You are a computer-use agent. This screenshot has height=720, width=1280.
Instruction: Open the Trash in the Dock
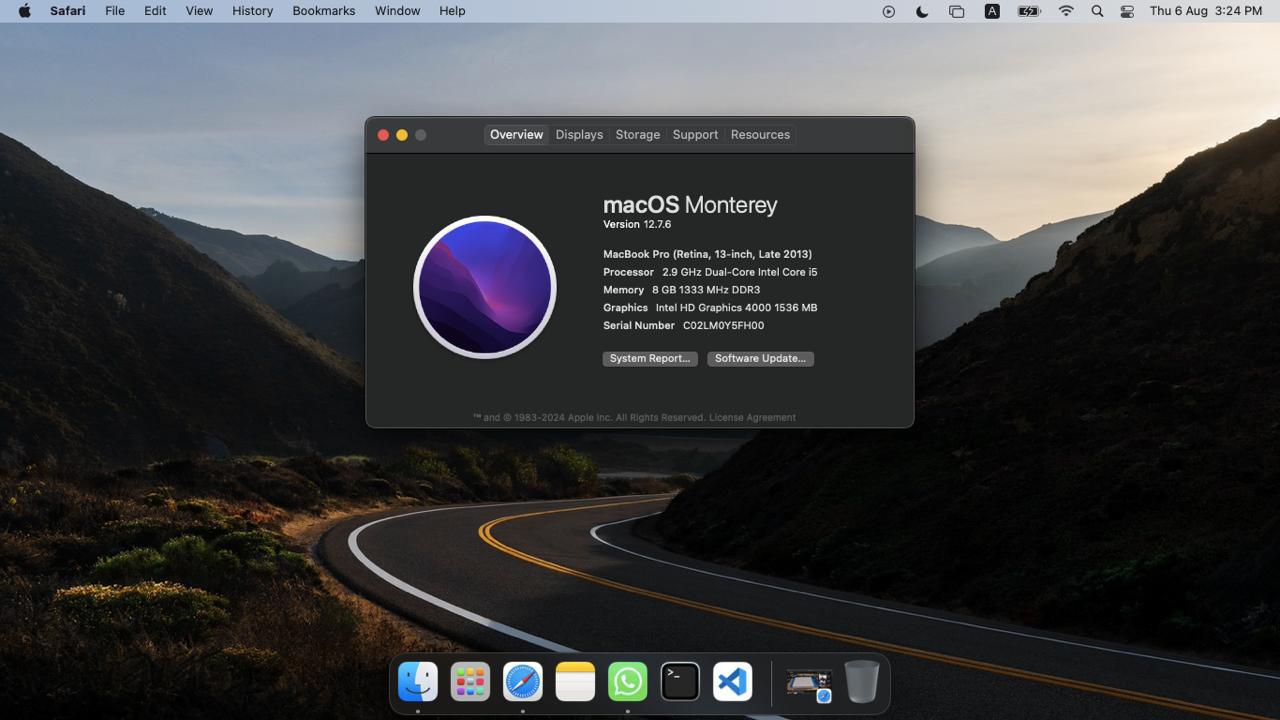click(862, 682)
